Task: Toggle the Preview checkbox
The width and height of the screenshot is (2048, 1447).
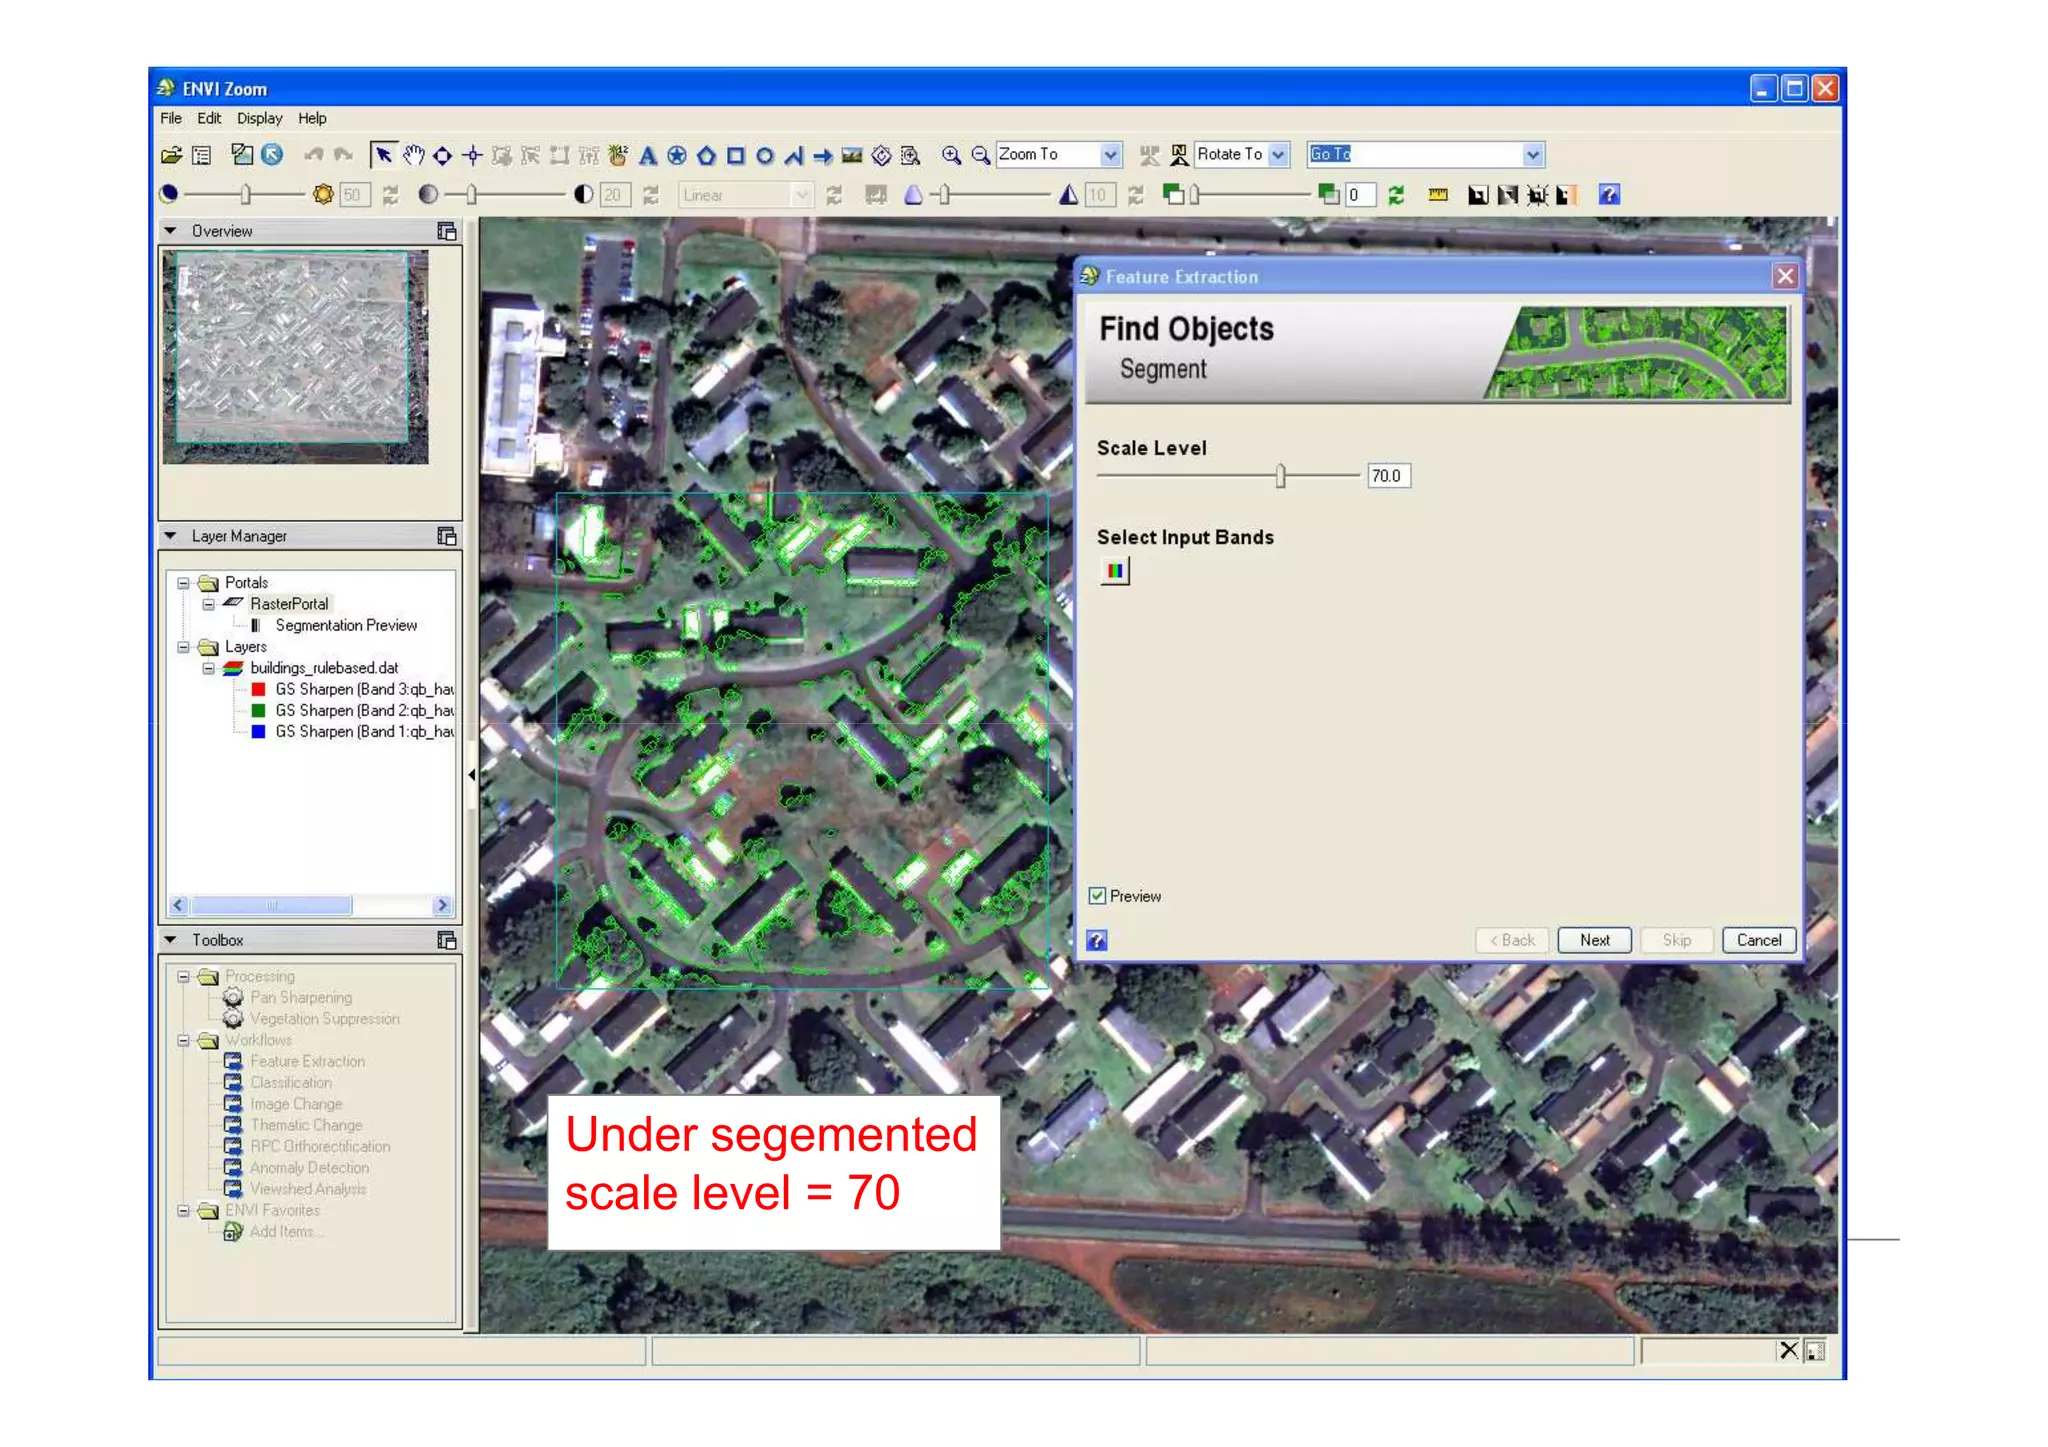Action: (x=1098, y=896)
